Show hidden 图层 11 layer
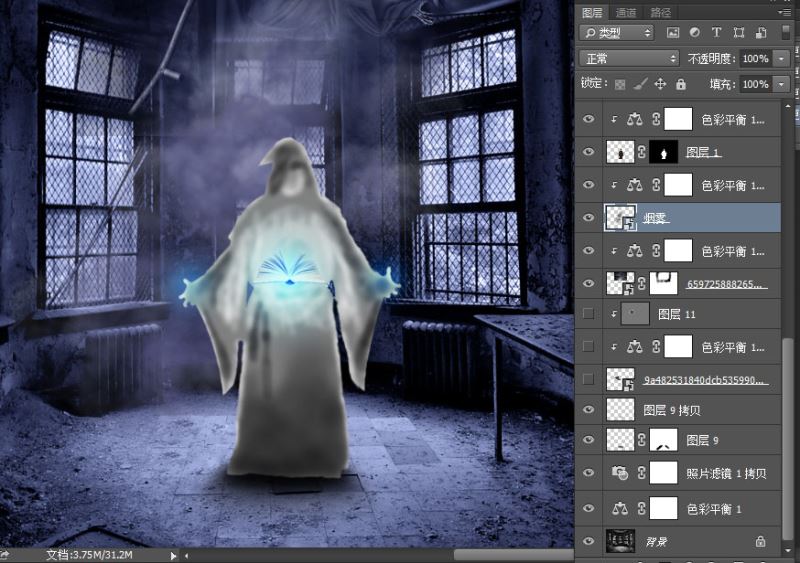The height and width of the screenshot is (563, 800). (x=587, y=314)
